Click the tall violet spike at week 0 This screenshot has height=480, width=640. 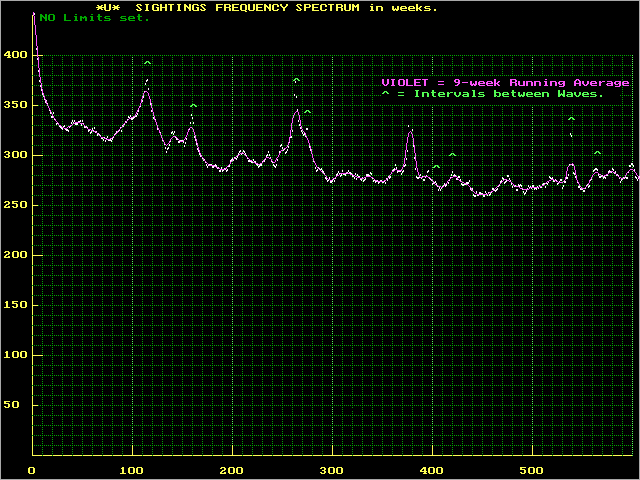click(x=34, y=18)
